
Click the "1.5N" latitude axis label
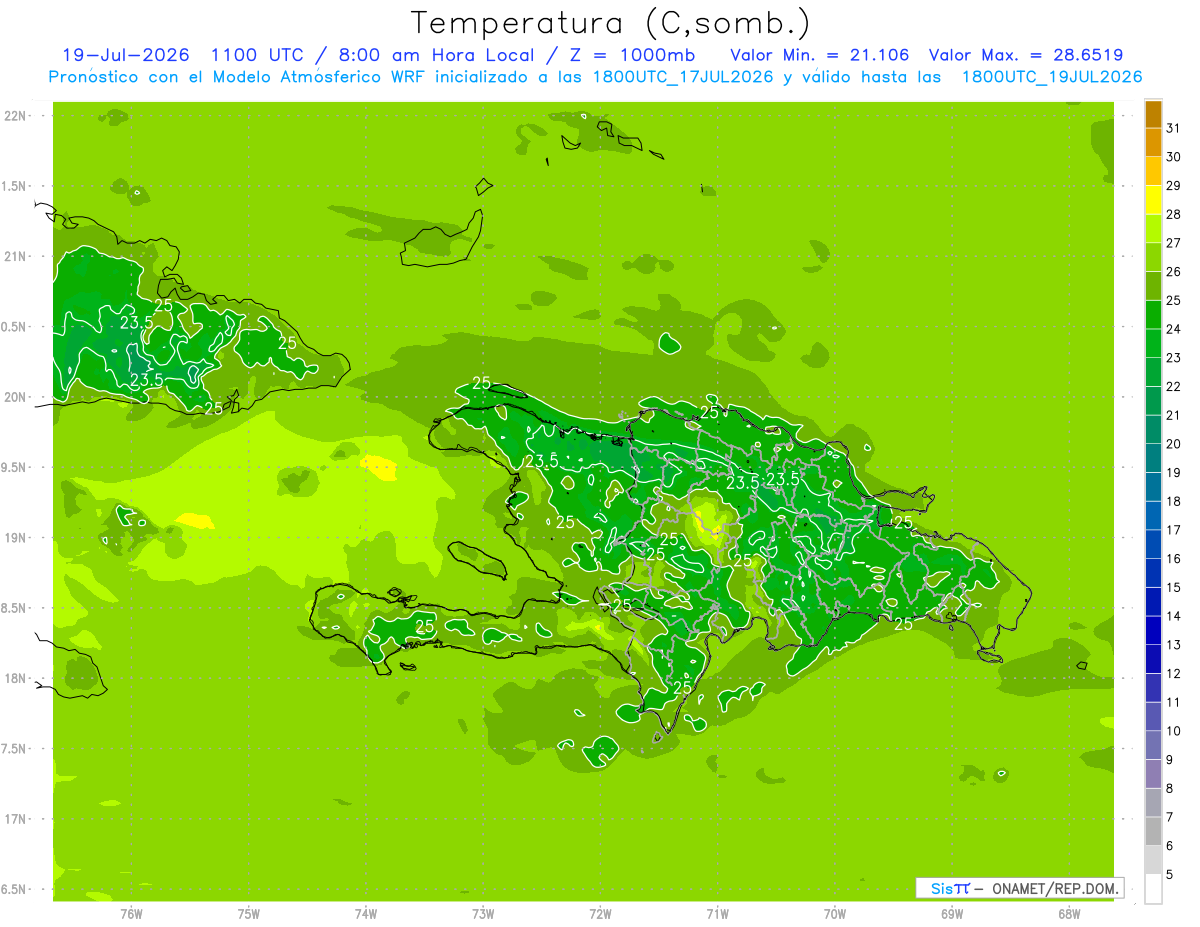(15, 186)
